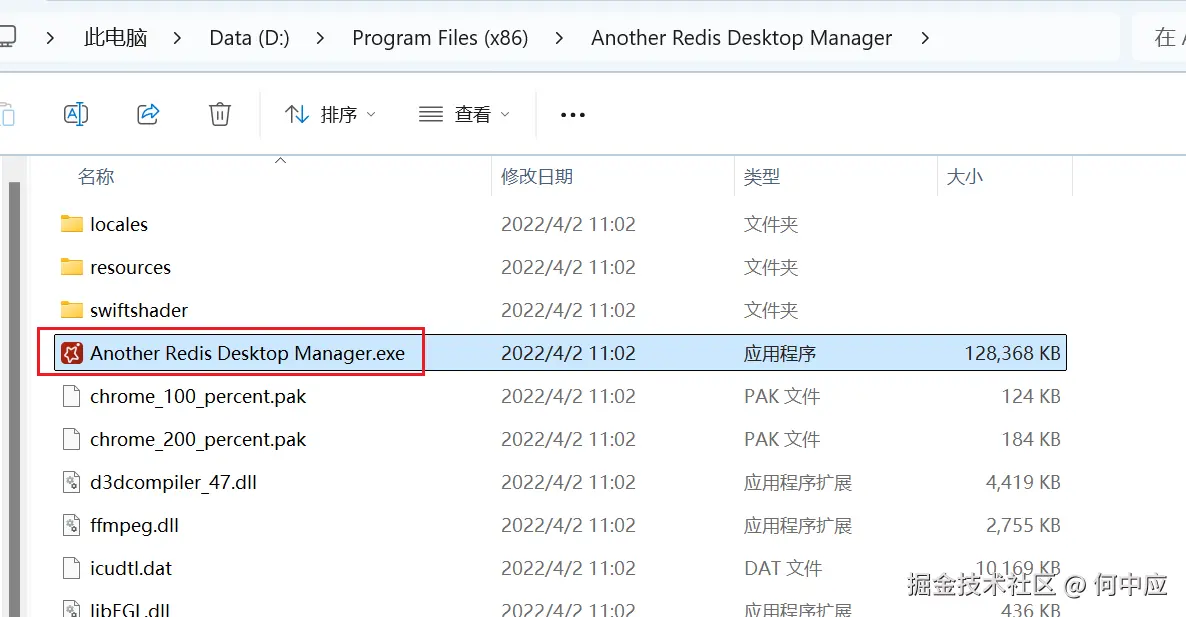Click Another Redis Desktop Manager.exe app icon
This screenshot has width=1186, height=617.
click(x=72, y=353)
